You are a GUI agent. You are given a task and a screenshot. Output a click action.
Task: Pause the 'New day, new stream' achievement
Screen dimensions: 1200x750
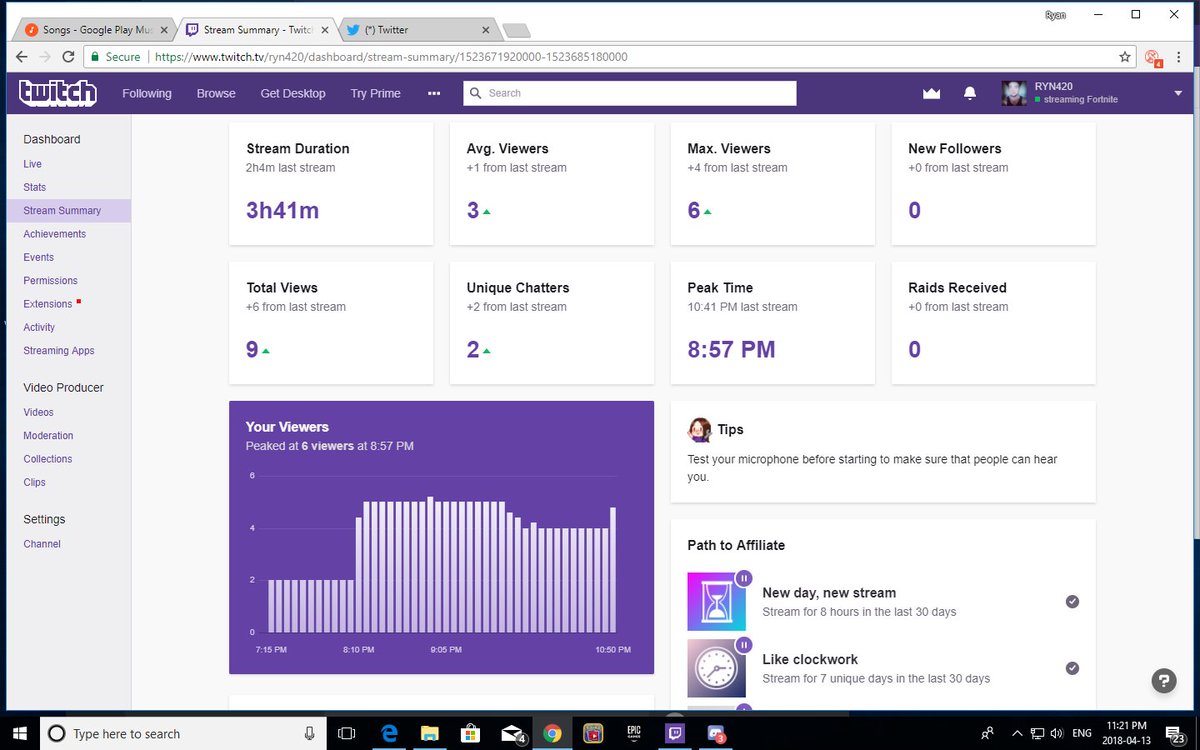coord(743,578)
